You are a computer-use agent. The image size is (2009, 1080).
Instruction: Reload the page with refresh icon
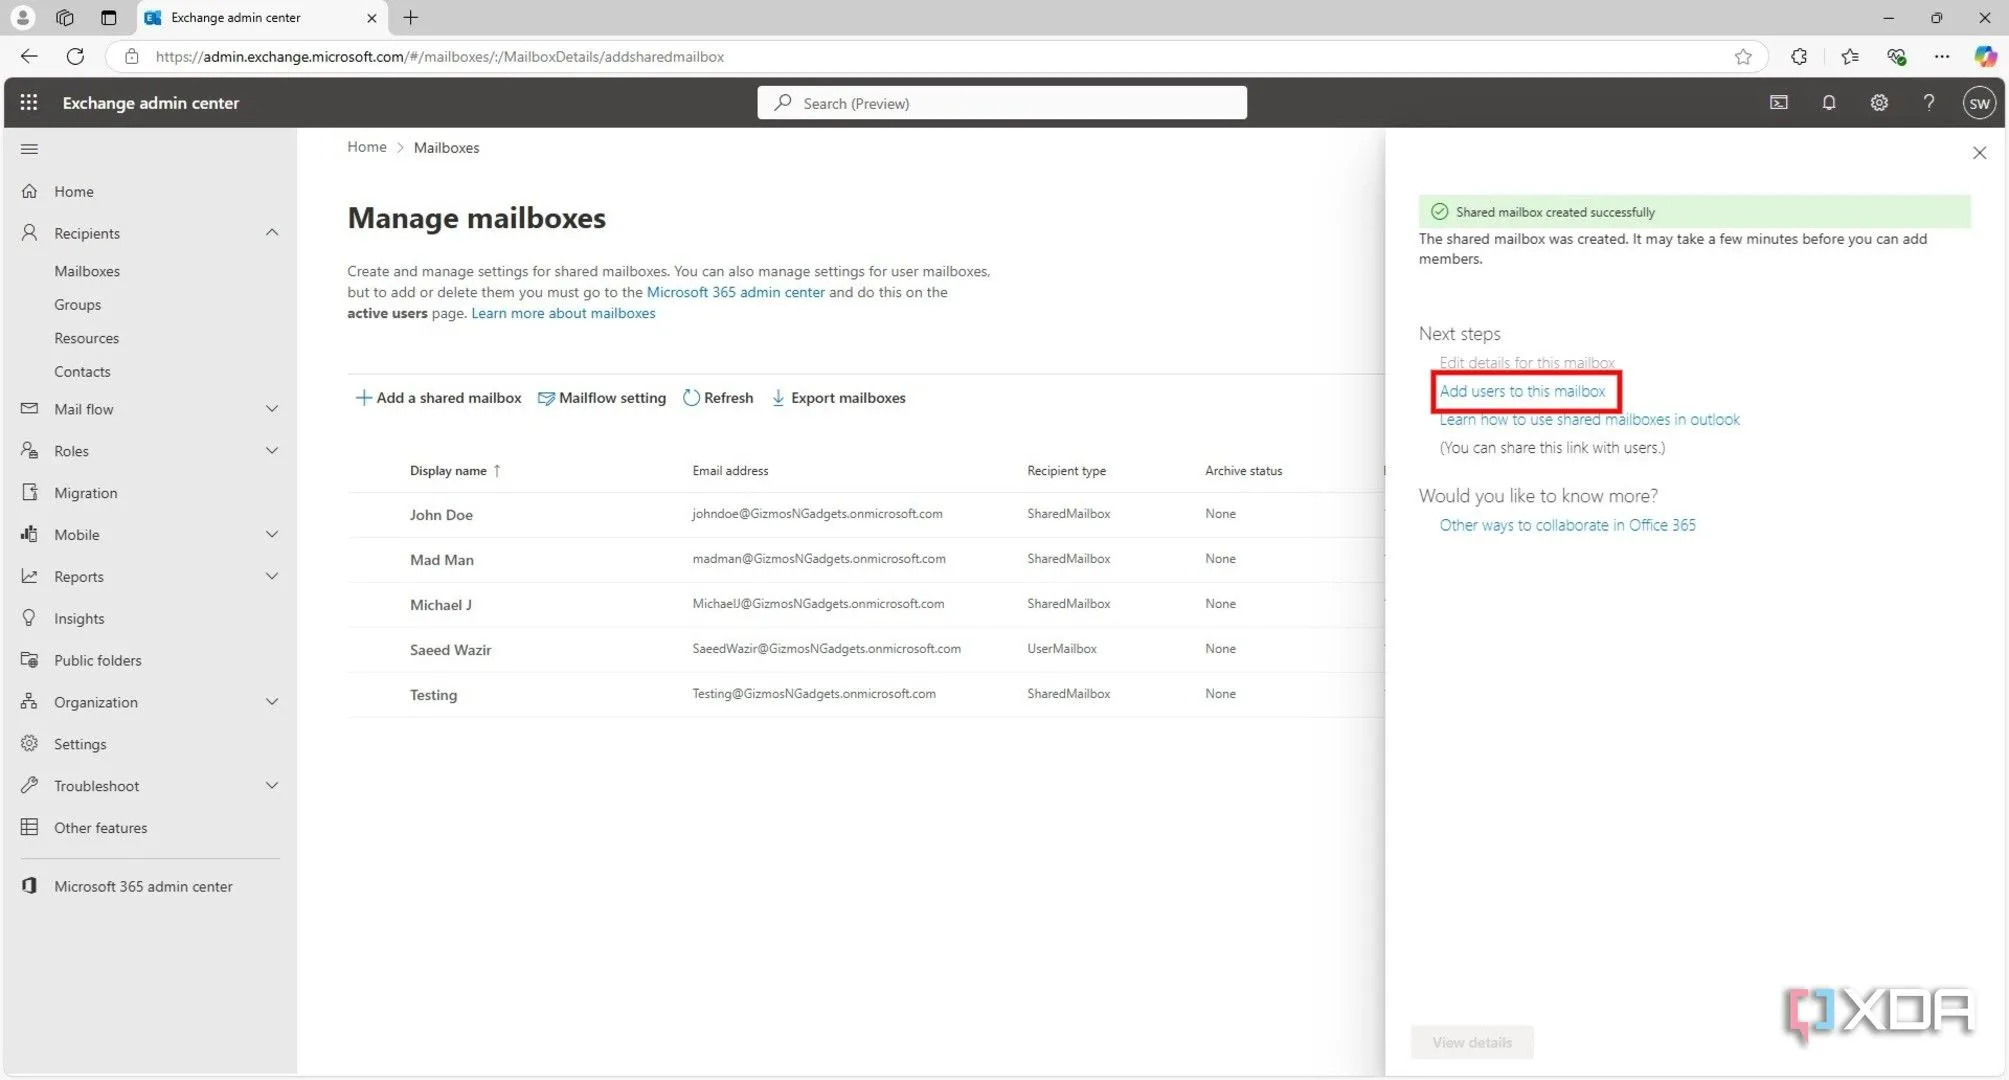pyautogui.click(x=75, y=56)
